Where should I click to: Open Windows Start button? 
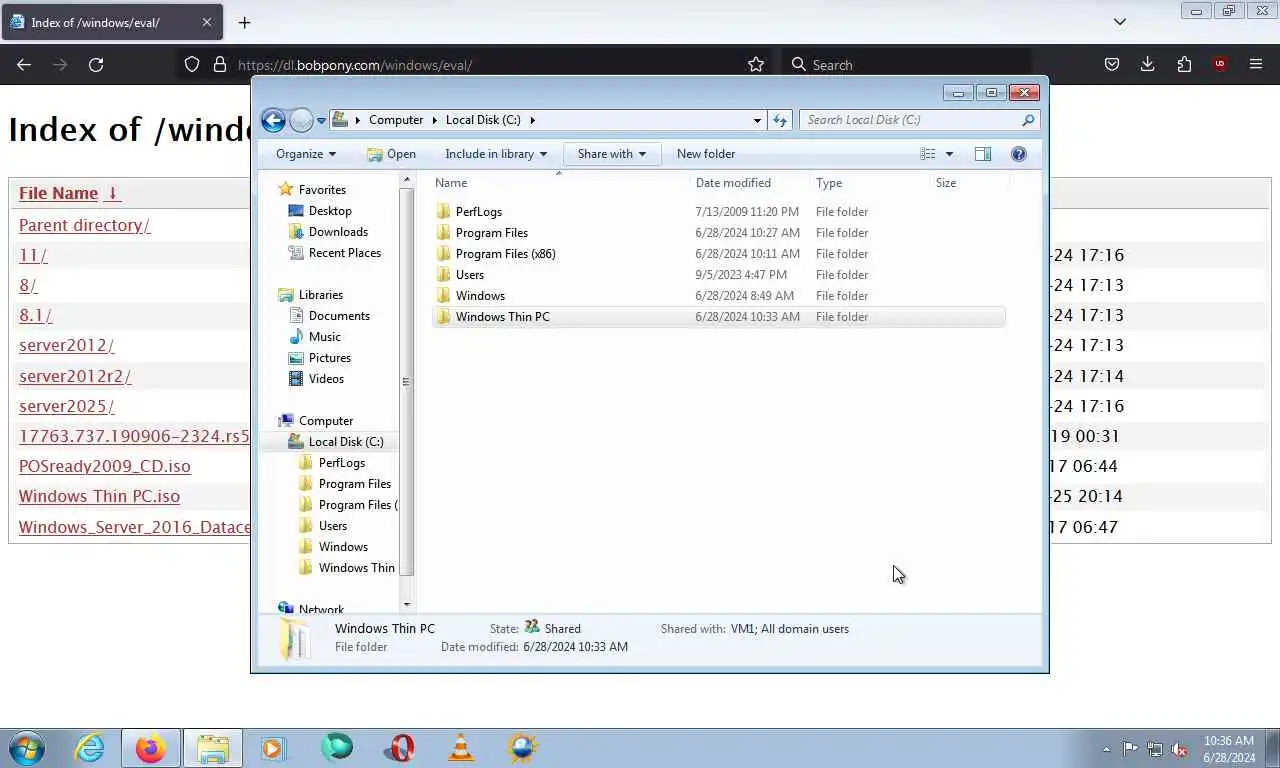(27, 748)
